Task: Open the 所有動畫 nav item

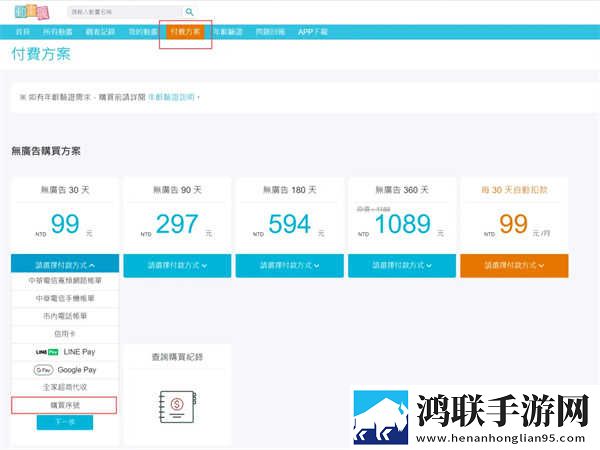Action: pyautogui.click(x=57, y=32)
